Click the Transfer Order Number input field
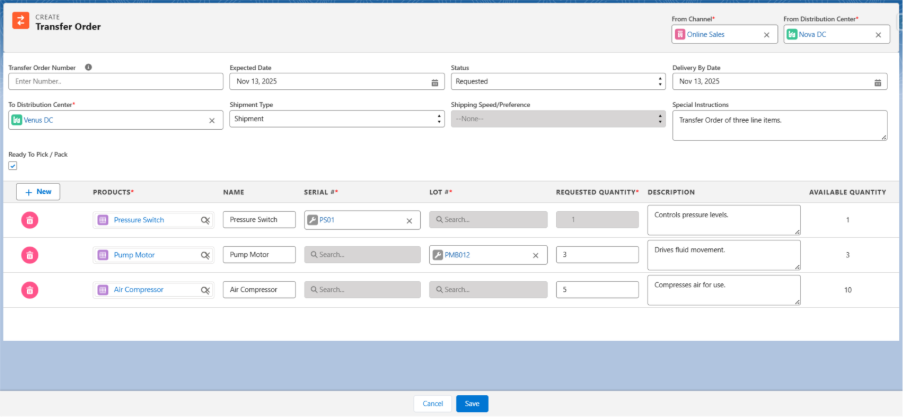Image resolution: width=903 pixels, height=417 pixels. [115, 82]
